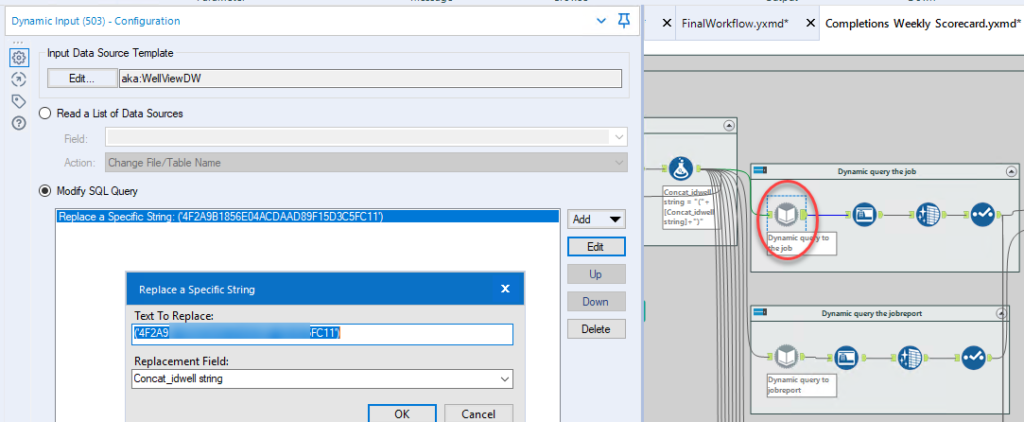1024x422 pixels.
Task: Click into the Text To Replace field
Action: pos(323,334)
